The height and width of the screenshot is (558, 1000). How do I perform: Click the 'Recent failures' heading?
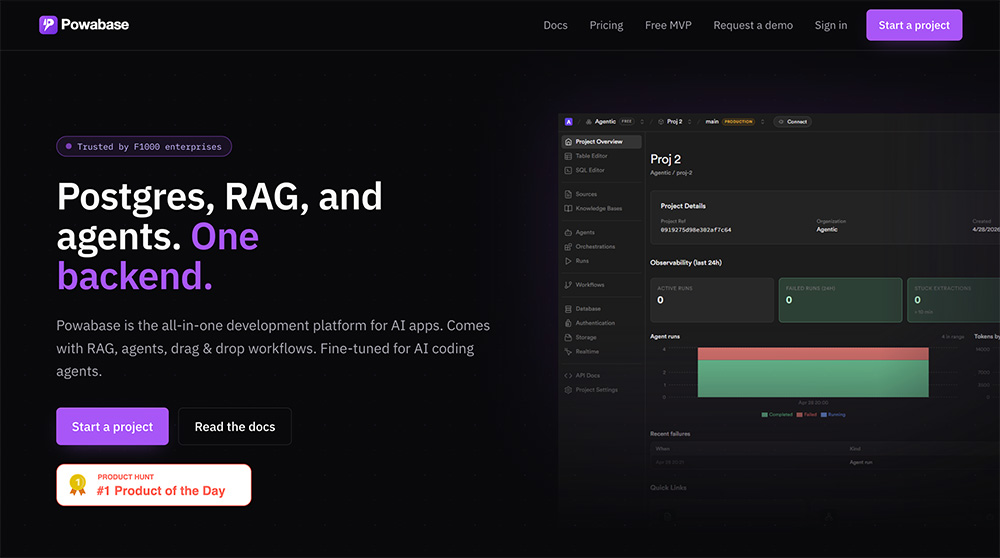tap(670, 434)
